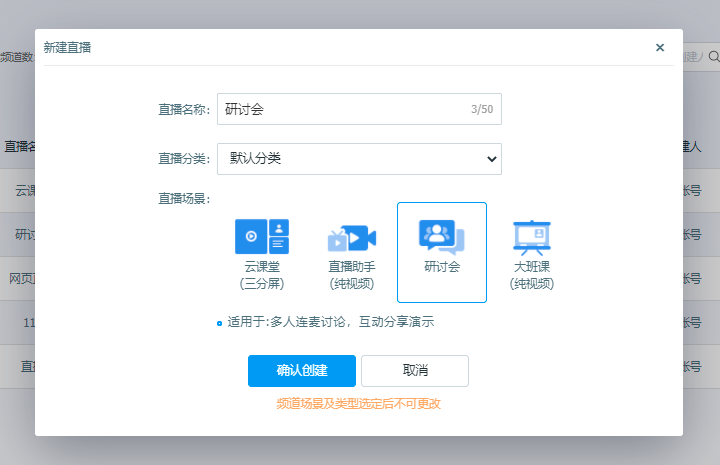Click the search magnifier icon behind dialog
This screenshot has width=720, height=465.
(x=713, y=57)
